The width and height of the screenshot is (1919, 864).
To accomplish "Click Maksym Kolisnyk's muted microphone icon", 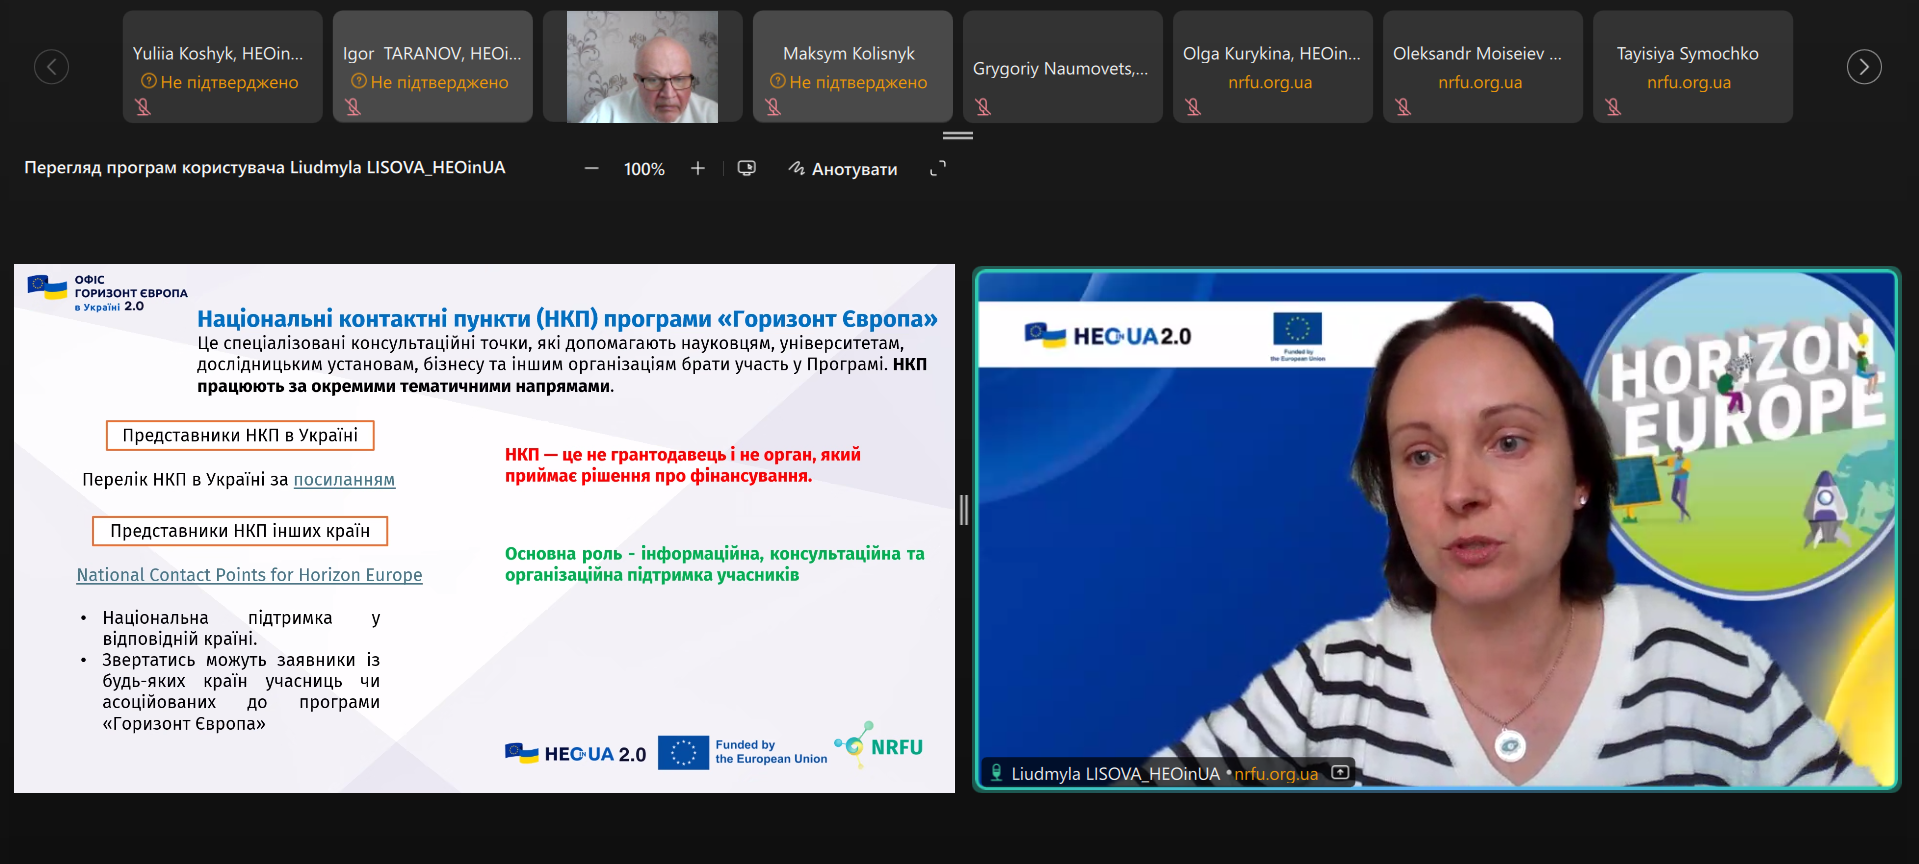I will (773, 106).
